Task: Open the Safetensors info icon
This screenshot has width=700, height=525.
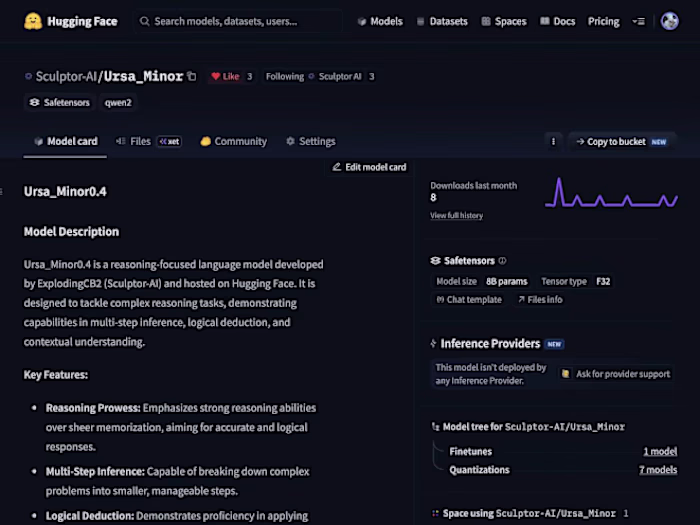Action: (502, 261)
